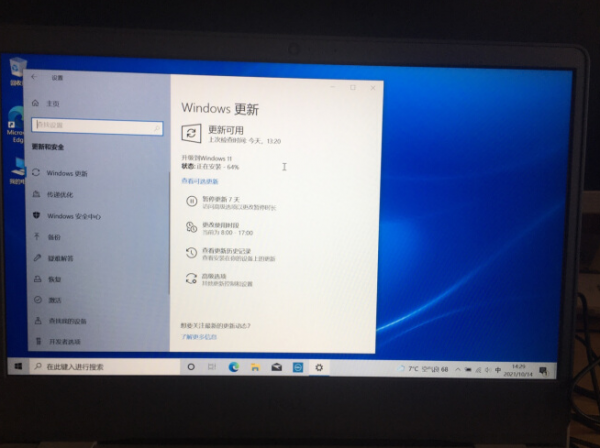Image resolution: width=600 pixels, height=448 pixels.
Task: Click the taskbar search box 在此键入进行搜索
Action: pos(104,367)
